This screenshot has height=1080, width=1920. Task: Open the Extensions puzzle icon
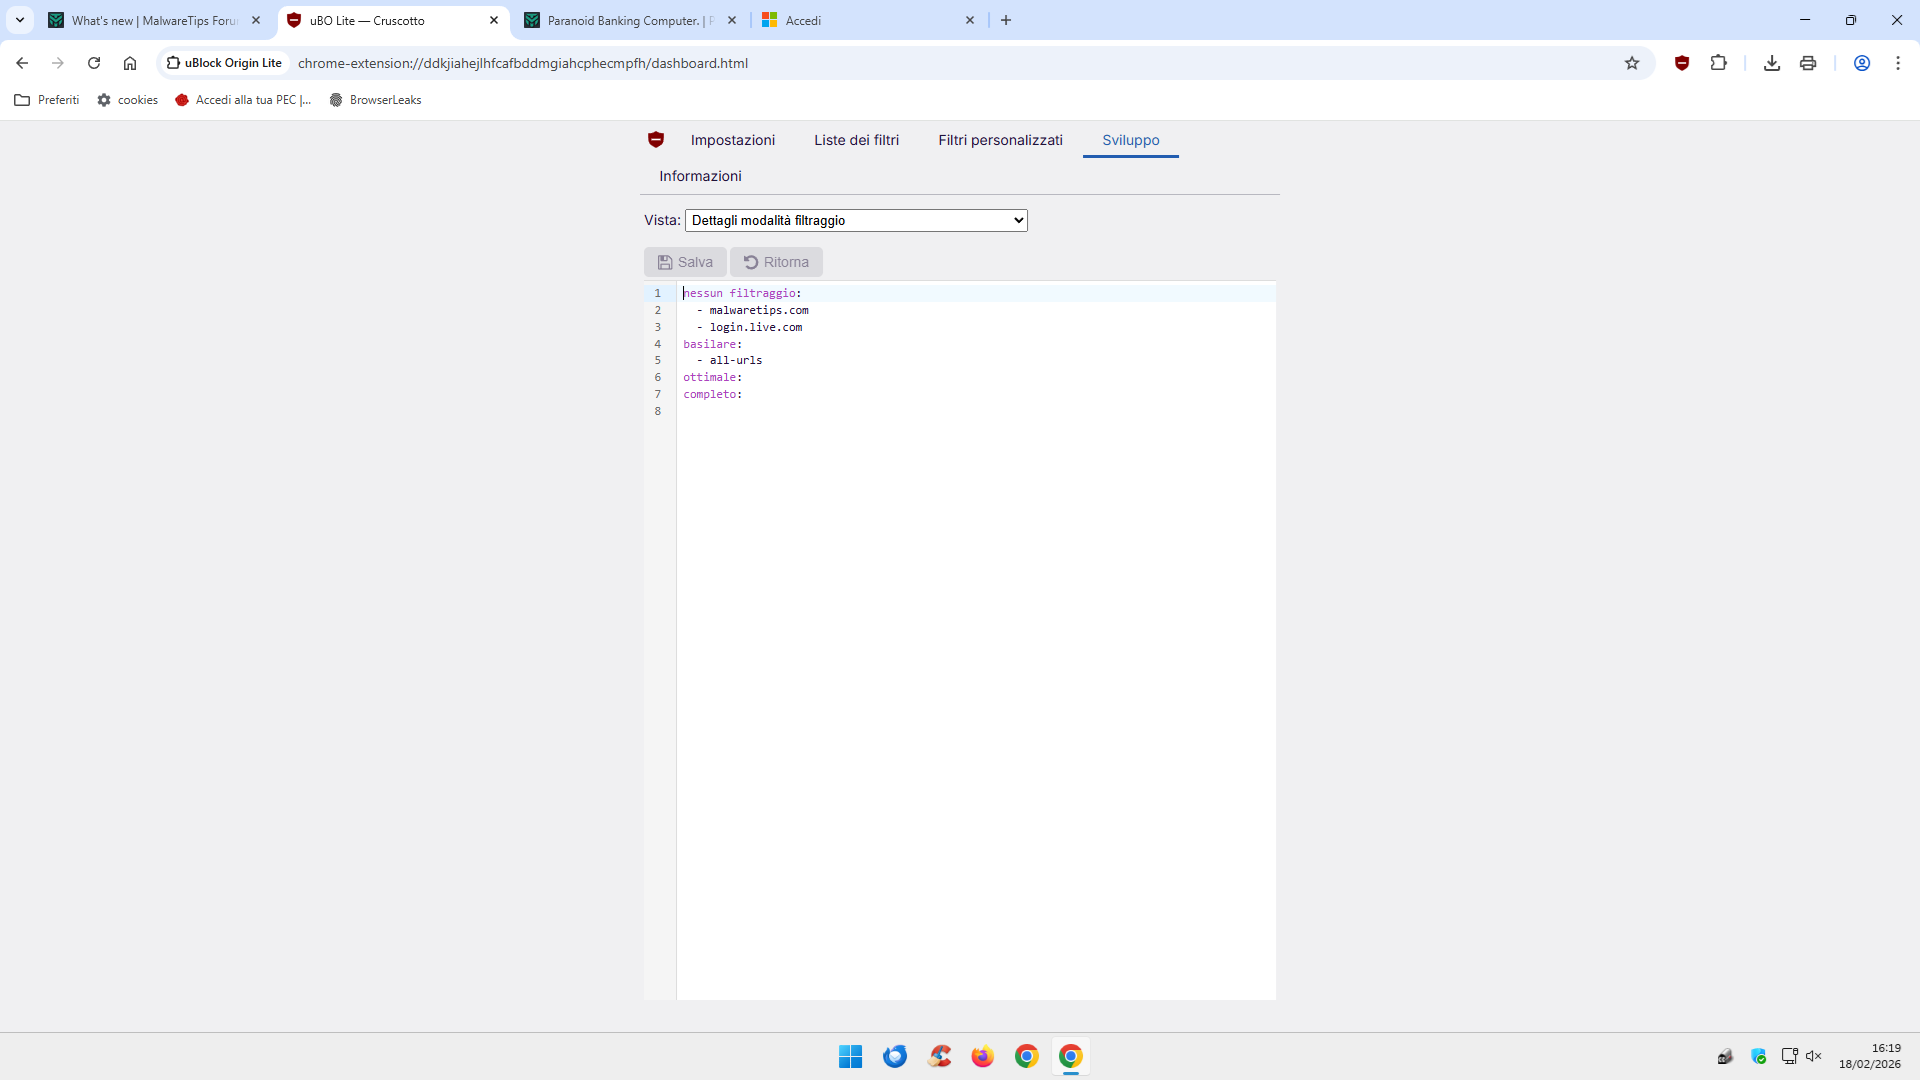tap(1718, 63)
